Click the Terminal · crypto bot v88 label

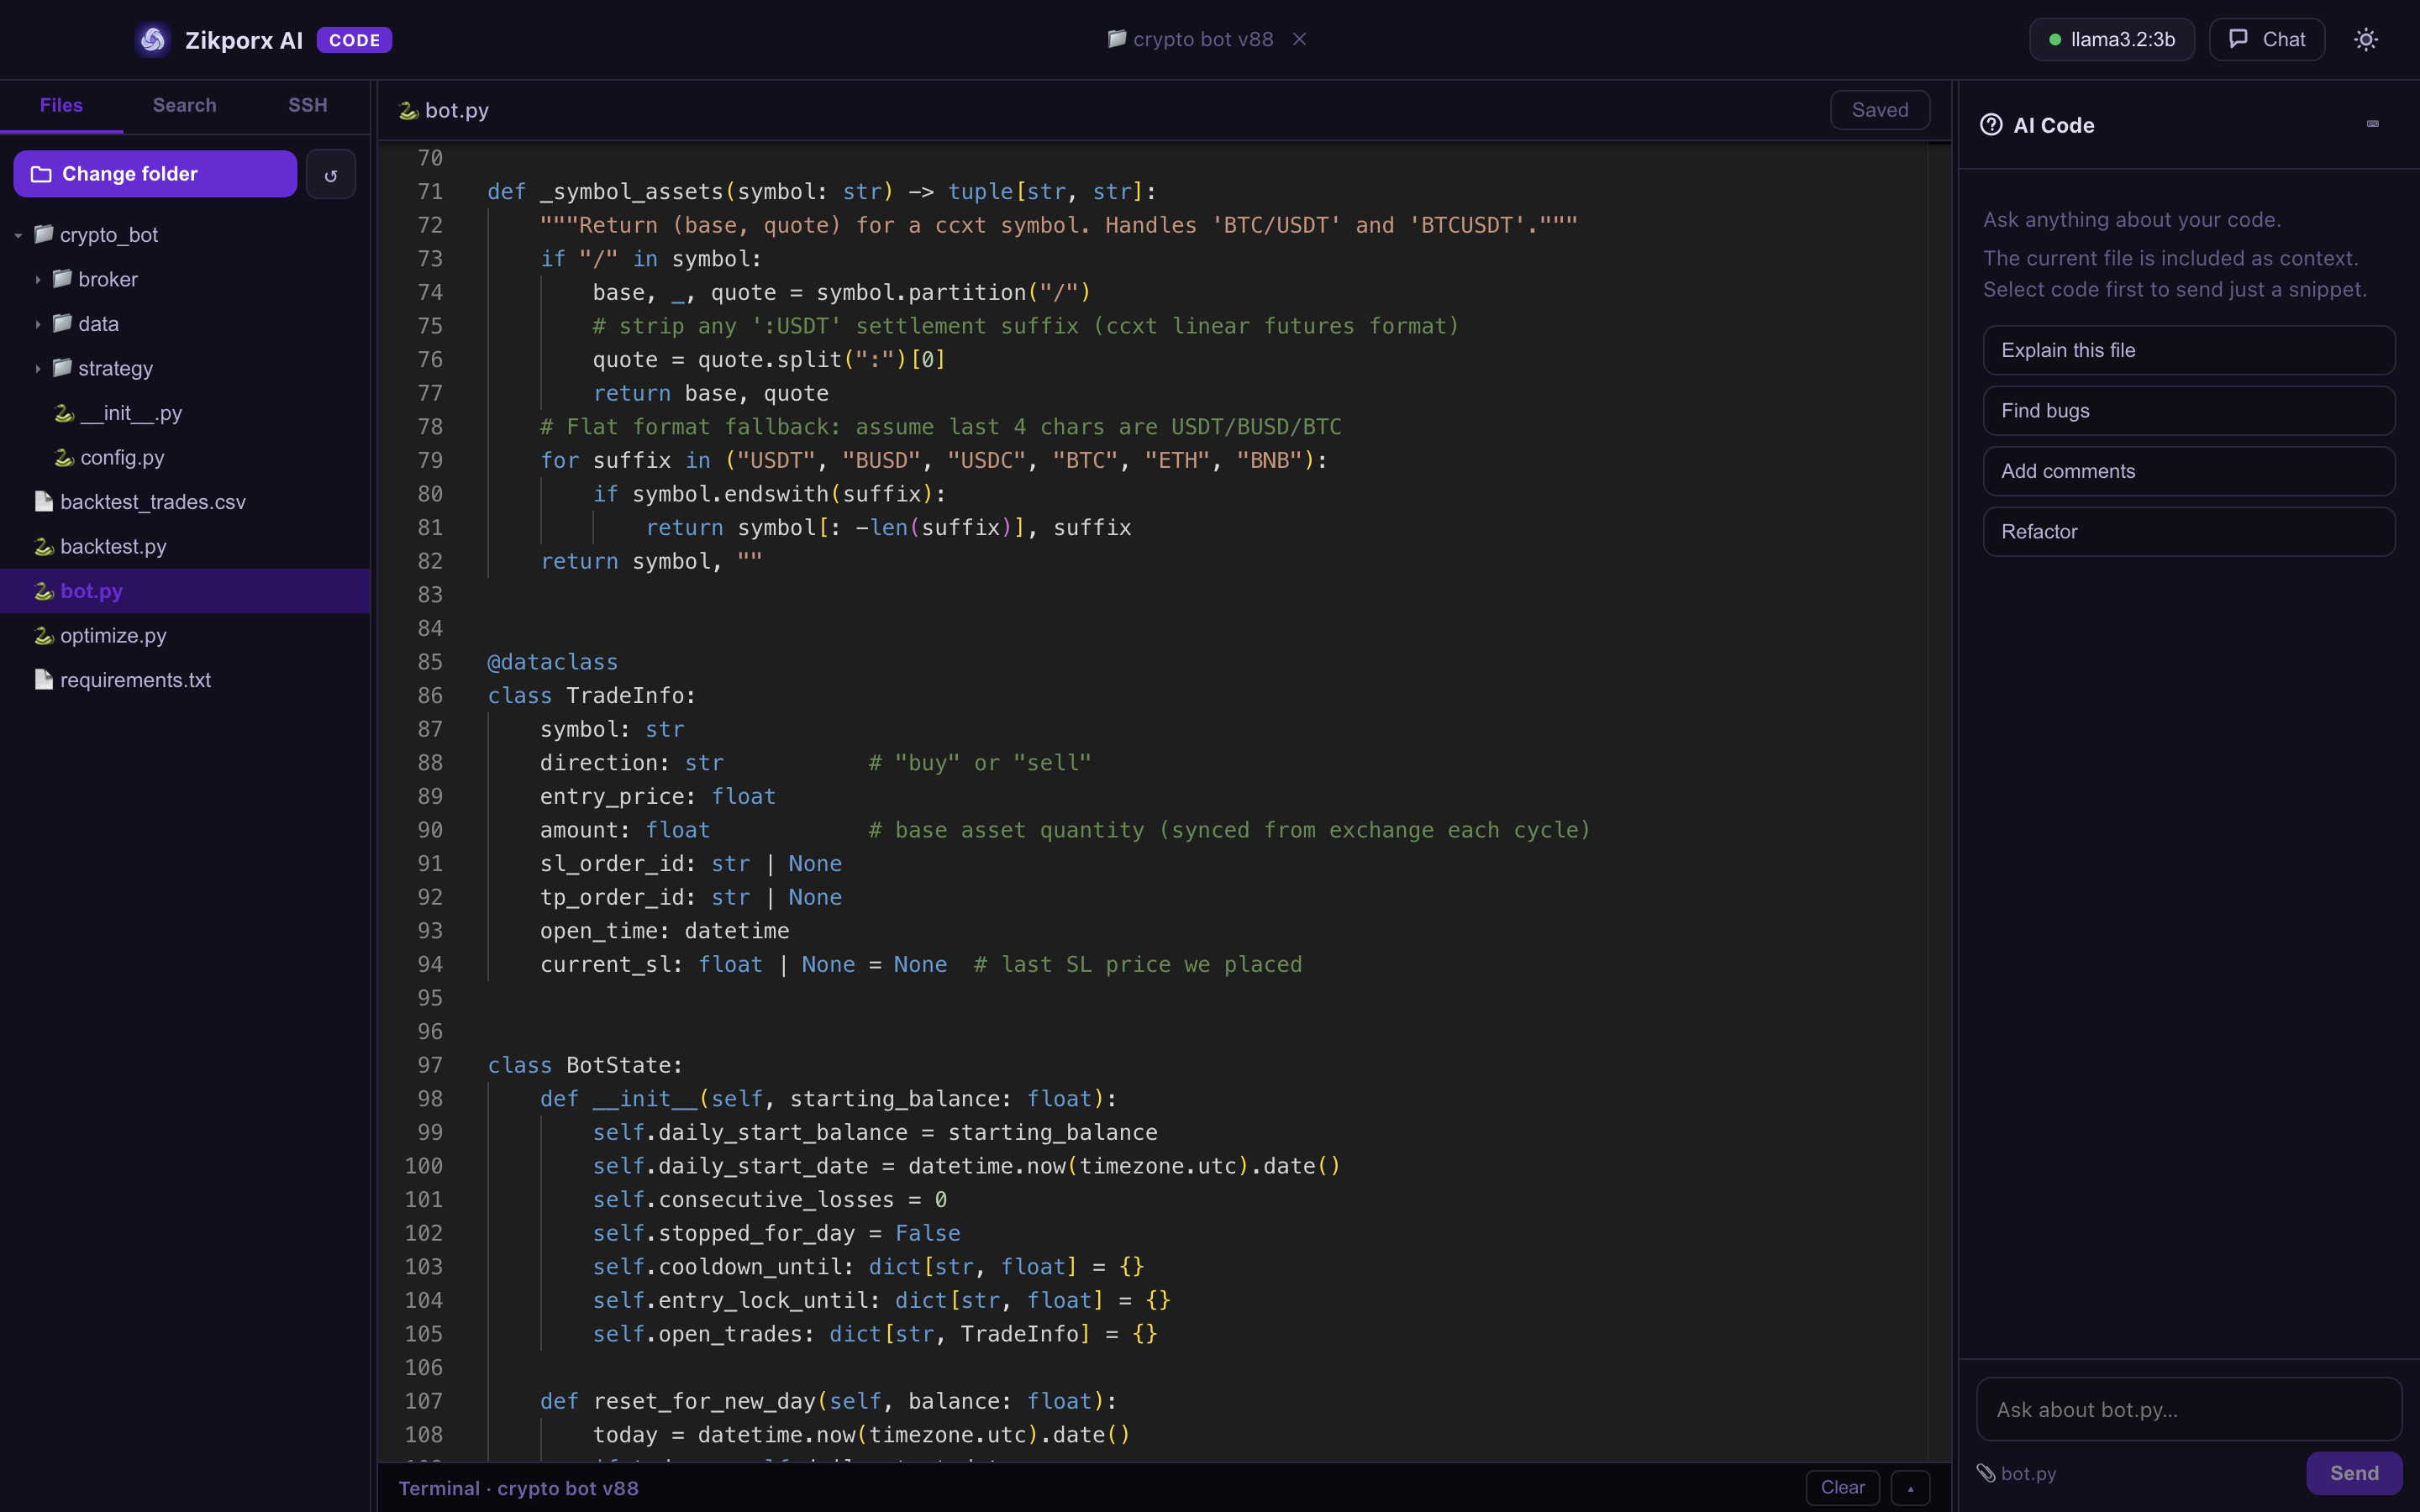tap(518, 1488)
